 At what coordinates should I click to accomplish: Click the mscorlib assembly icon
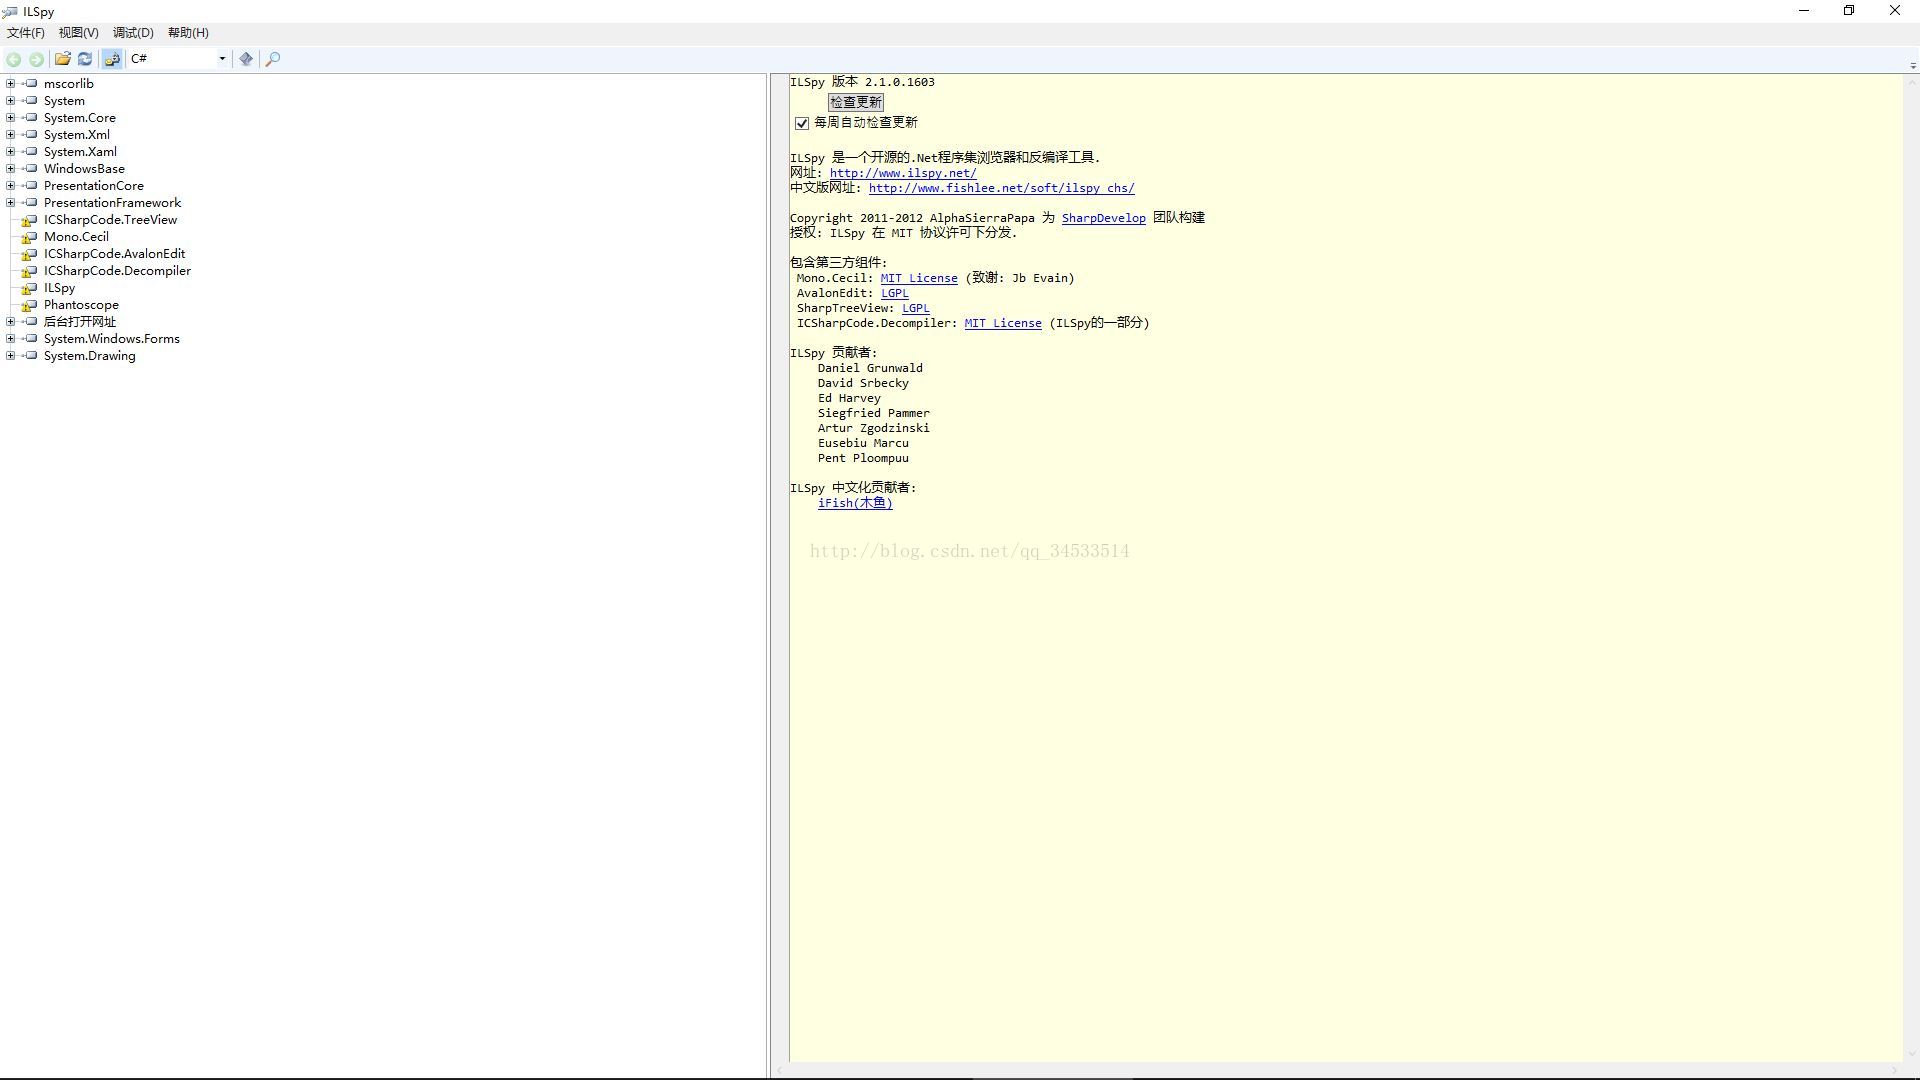[30, 84]
